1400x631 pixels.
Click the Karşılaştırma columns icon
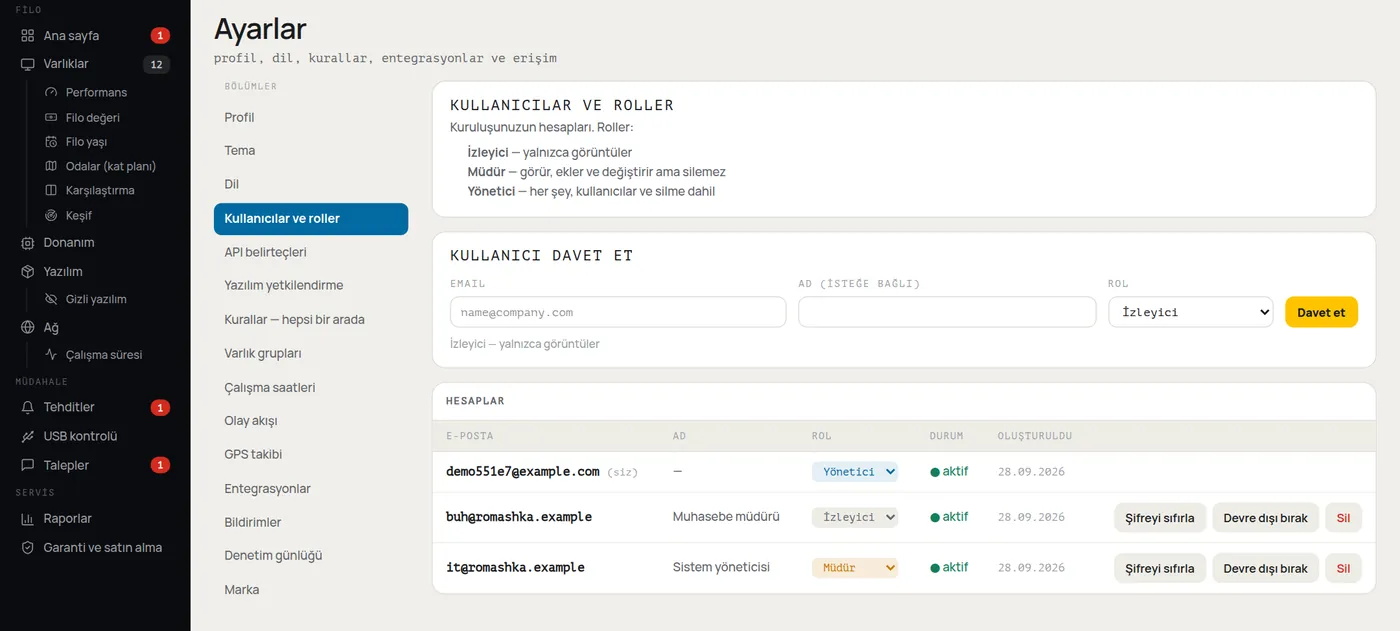(x=52, y=190)
